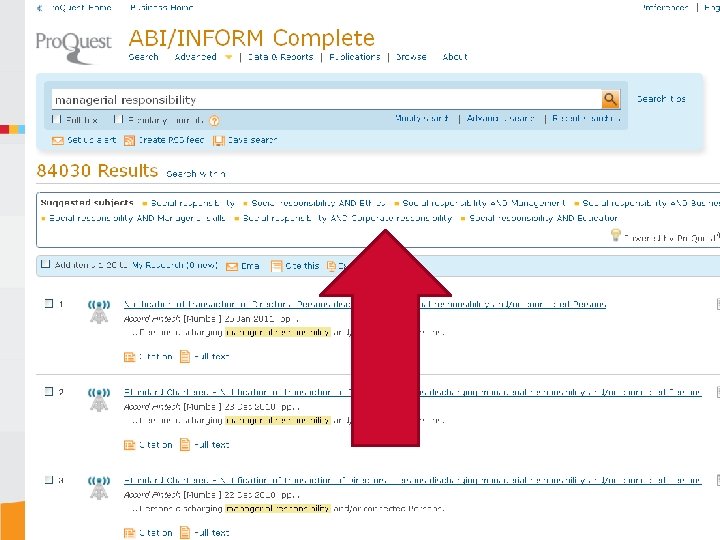The width and height of the screenshot is (720, 540).
Task: Click the orange magnifier search button
Action: tap(611, 99)
